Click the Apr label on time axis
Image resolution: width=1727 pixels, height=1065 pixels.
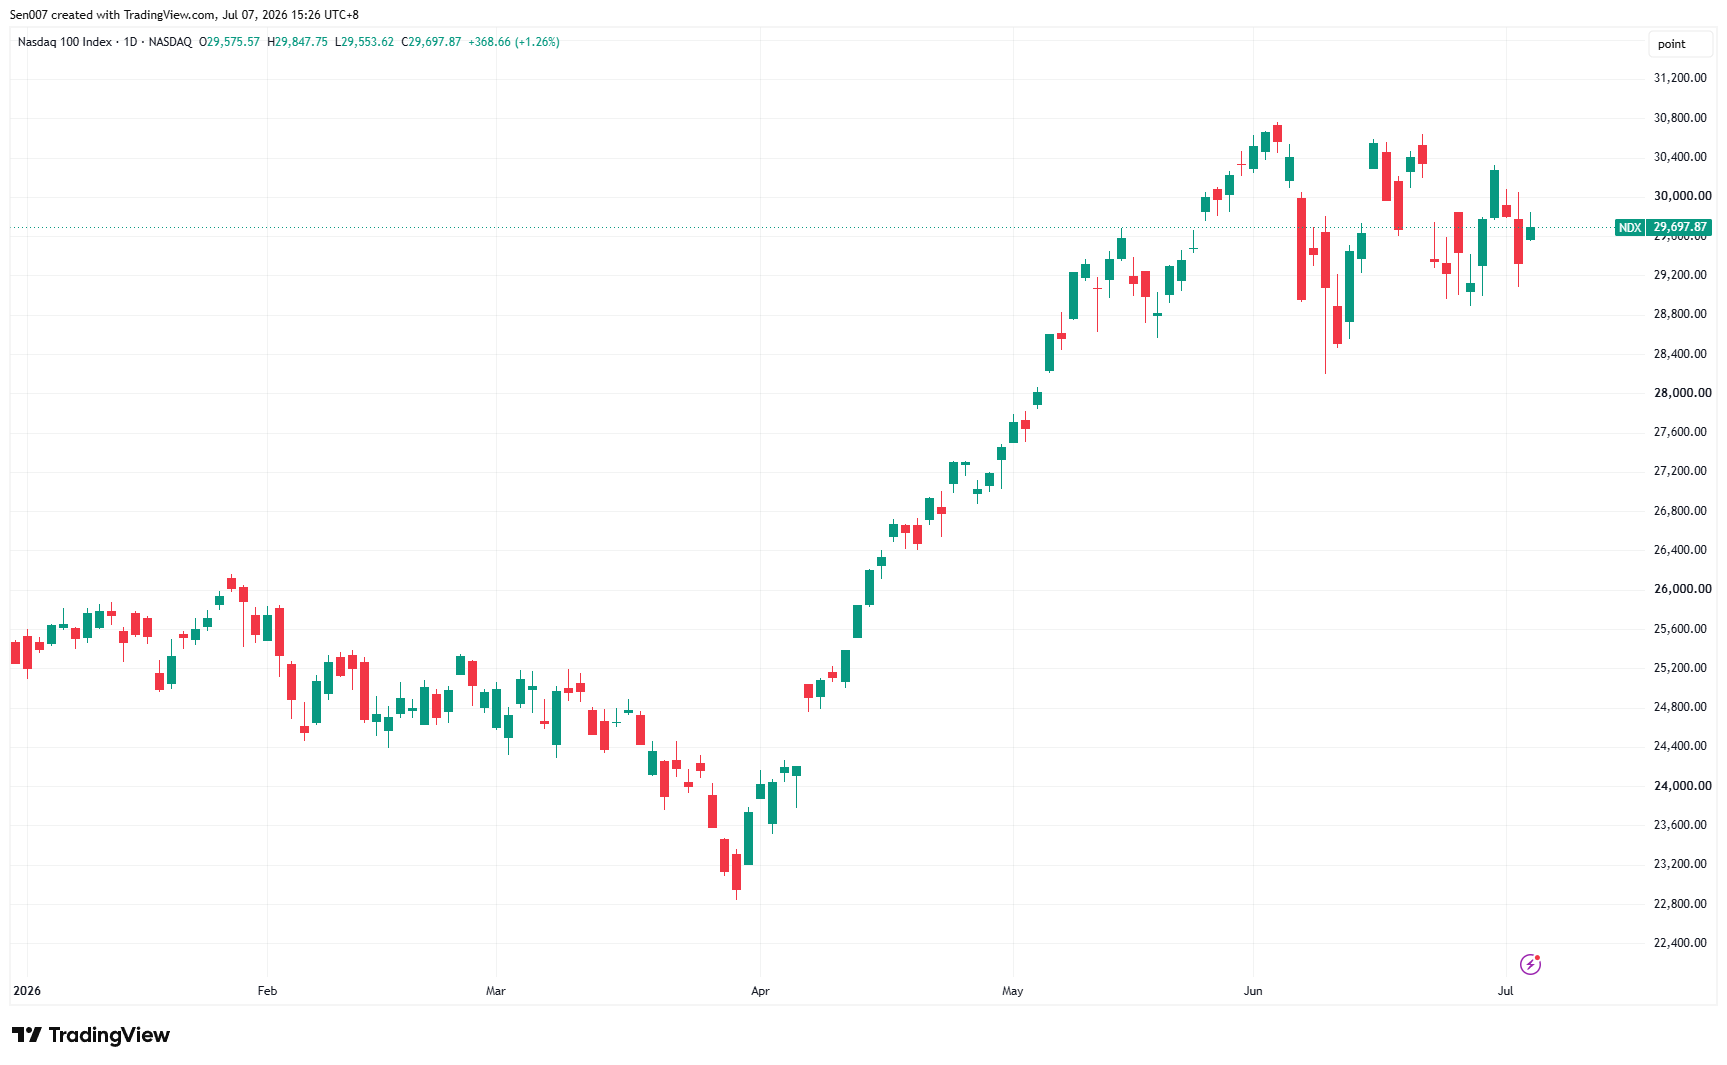click(760, 991)
